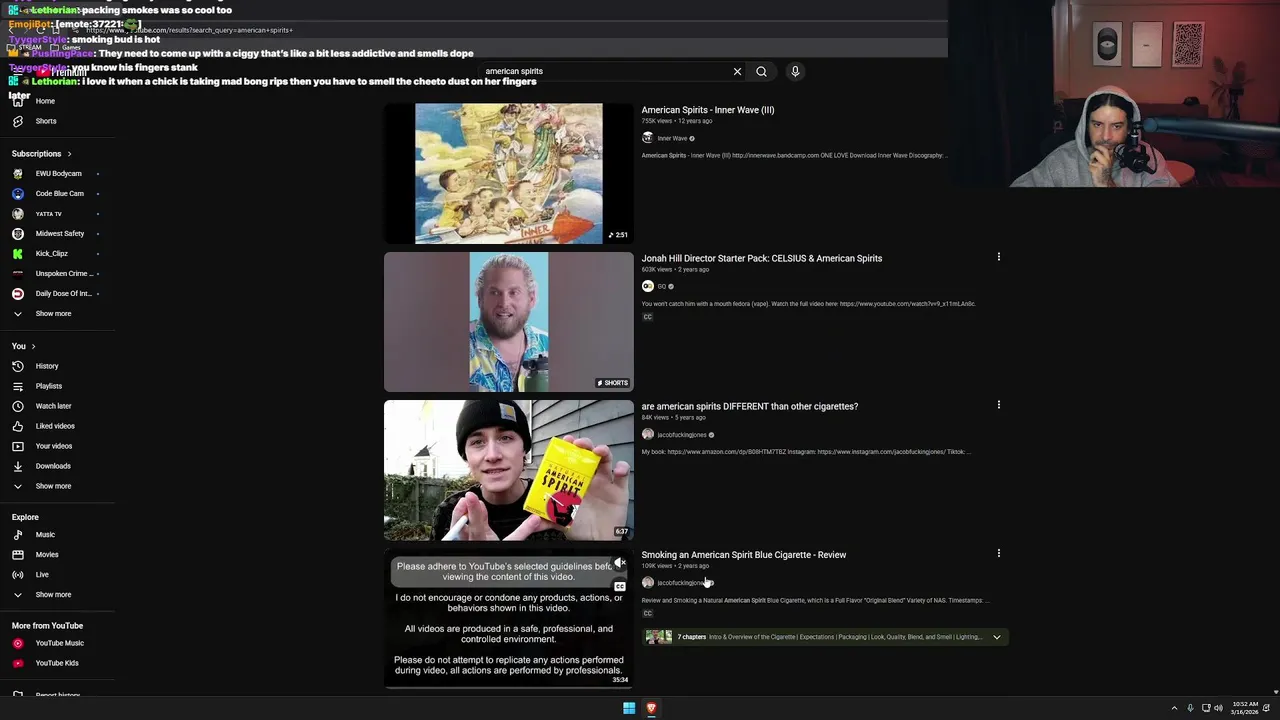Open more options for the Blue Cigarette review
This screenshot has width=1280, height=720.
[998, 553]
